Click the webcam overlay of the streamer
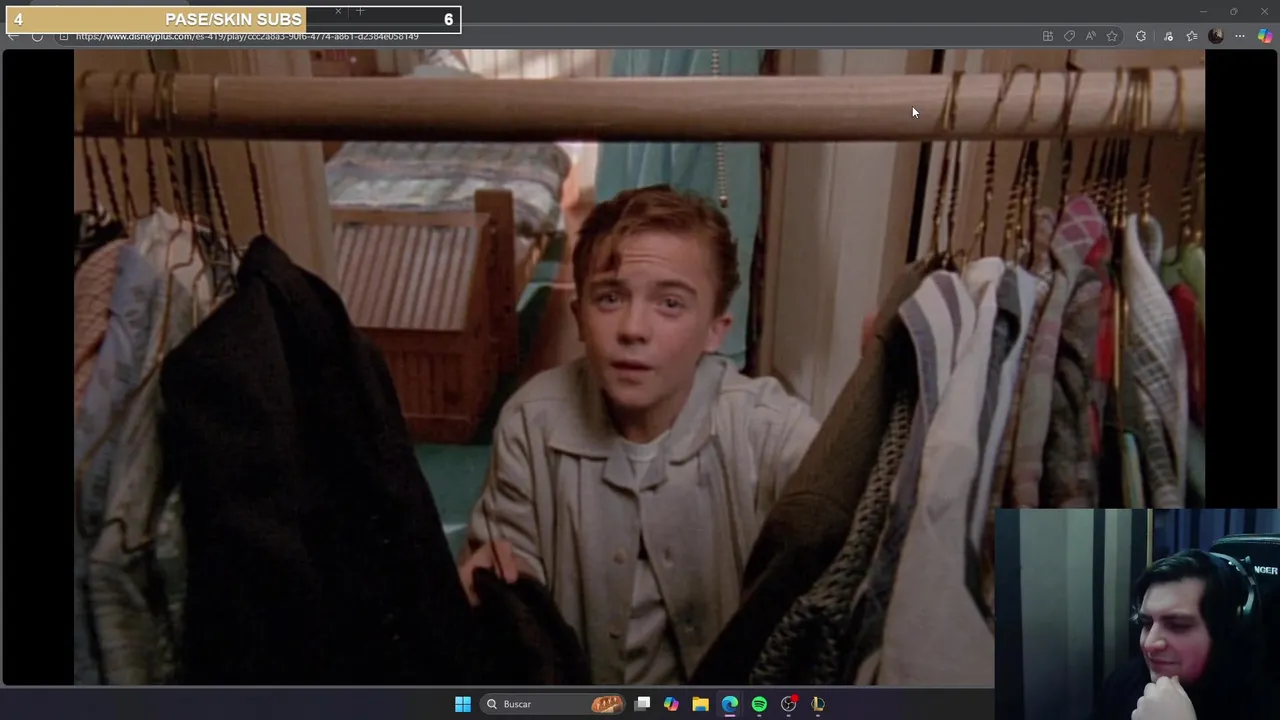Image resolution: width=1280 pixels, height=720 pixels. coord(1137,614)
